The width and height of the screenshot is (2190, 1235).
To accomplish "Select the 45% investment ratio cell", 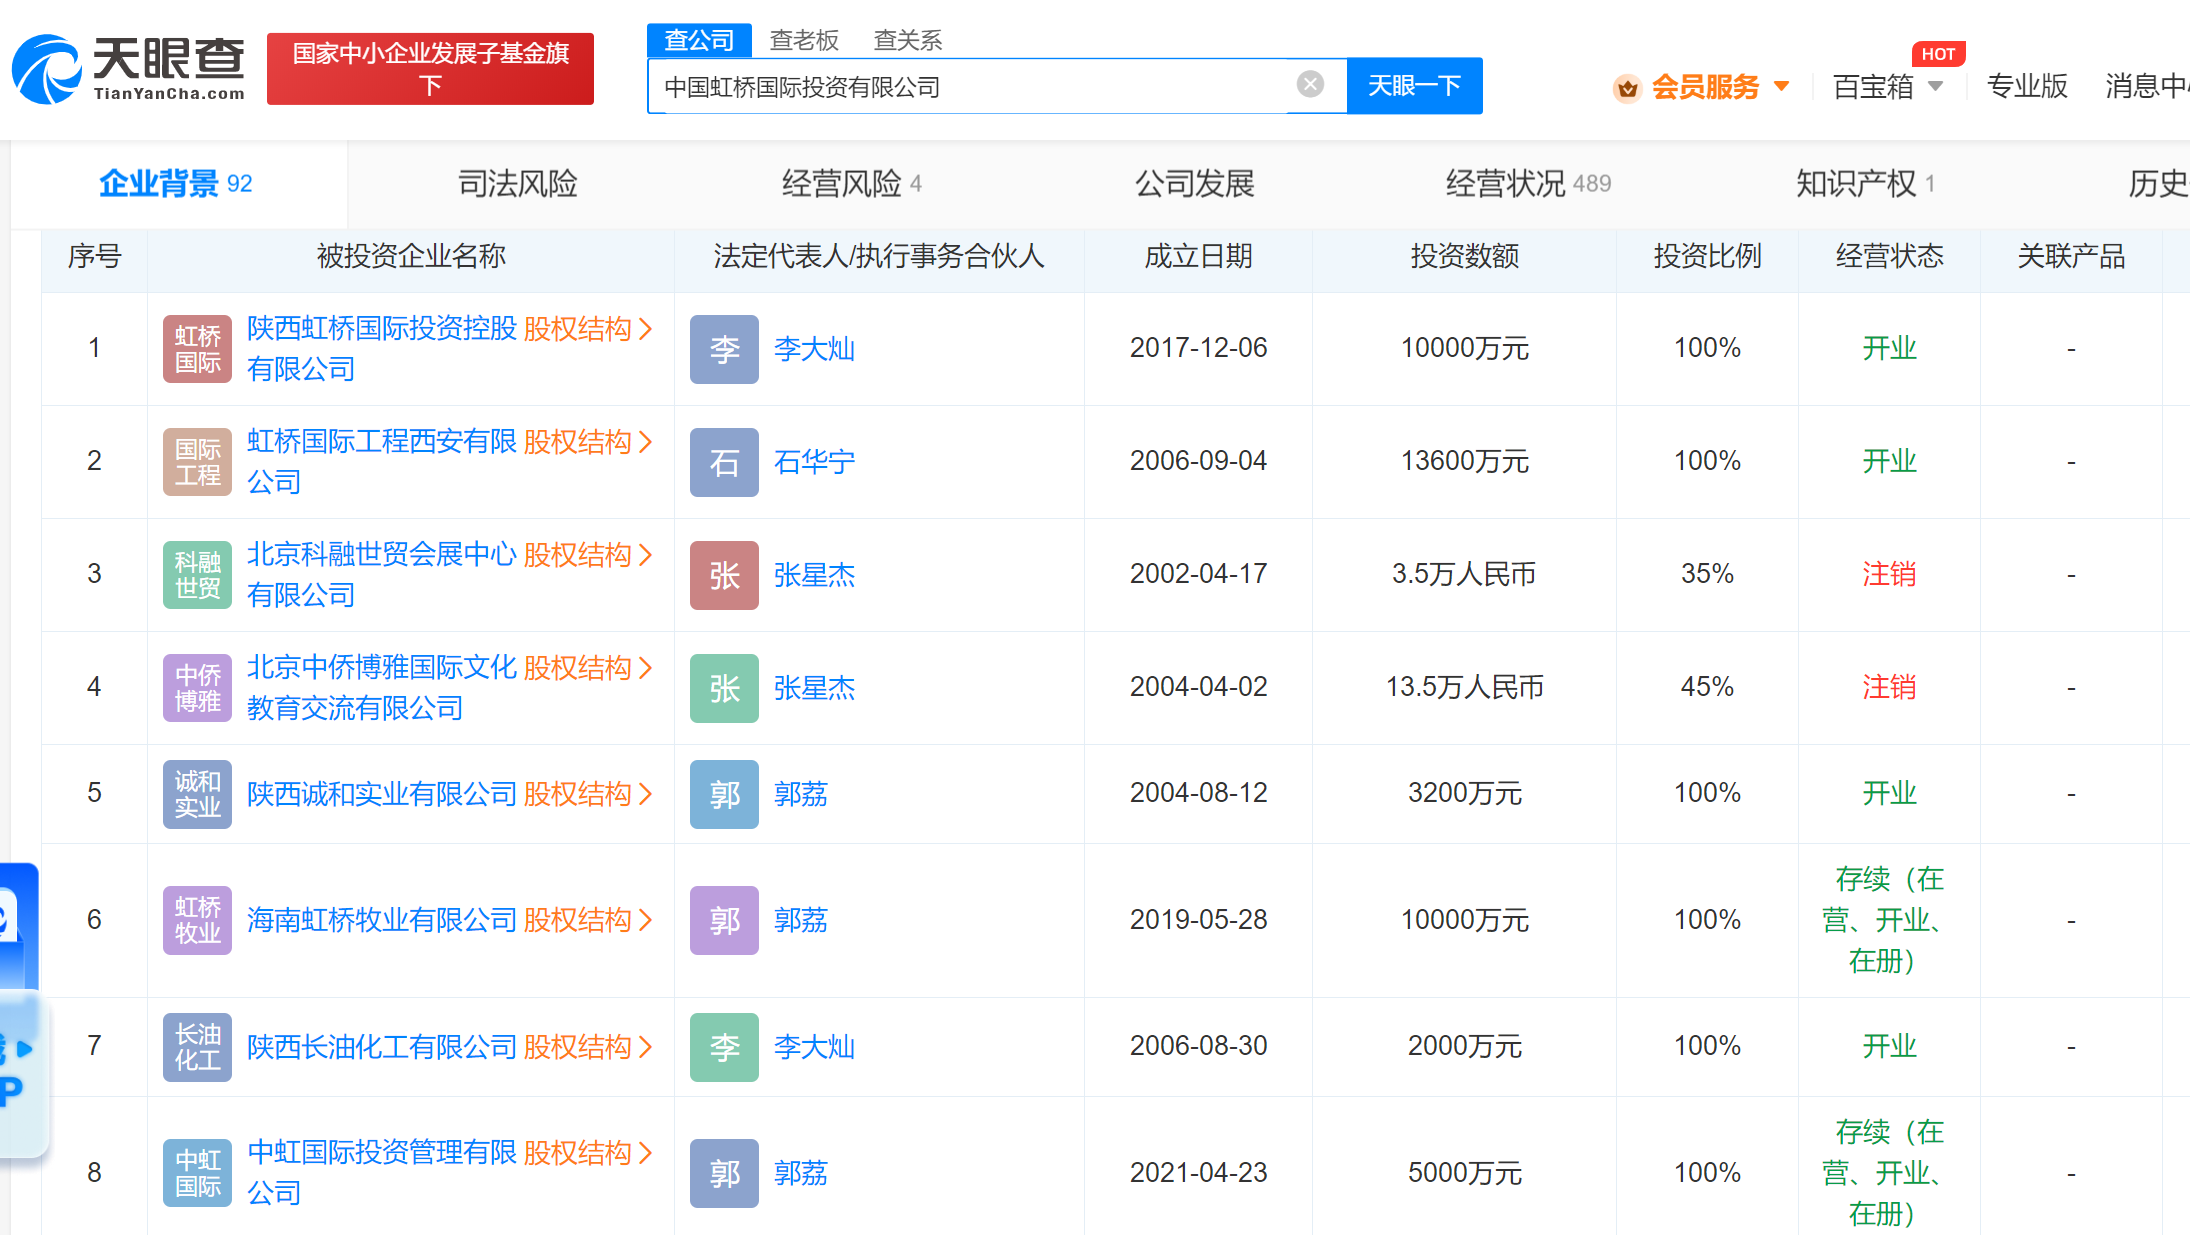I will click(1707, 687).
